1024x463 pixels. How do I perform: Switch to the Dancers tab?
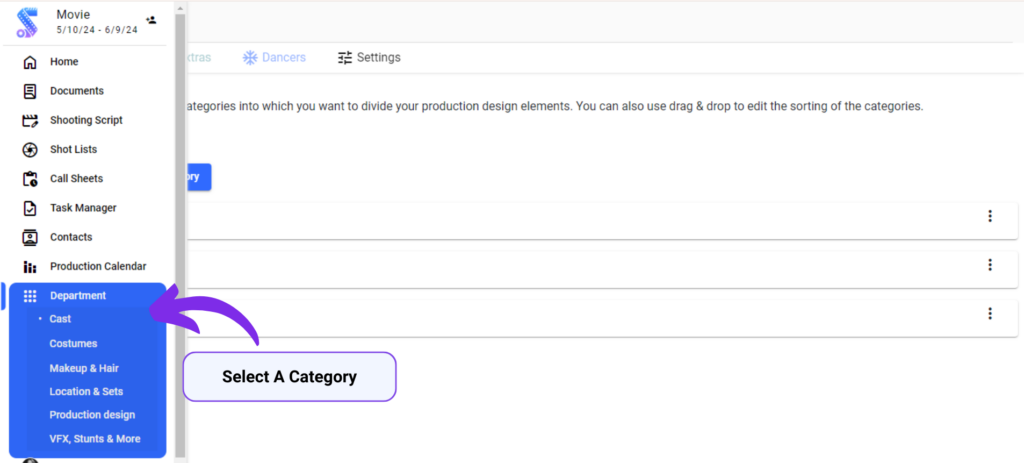pos(274,57)
